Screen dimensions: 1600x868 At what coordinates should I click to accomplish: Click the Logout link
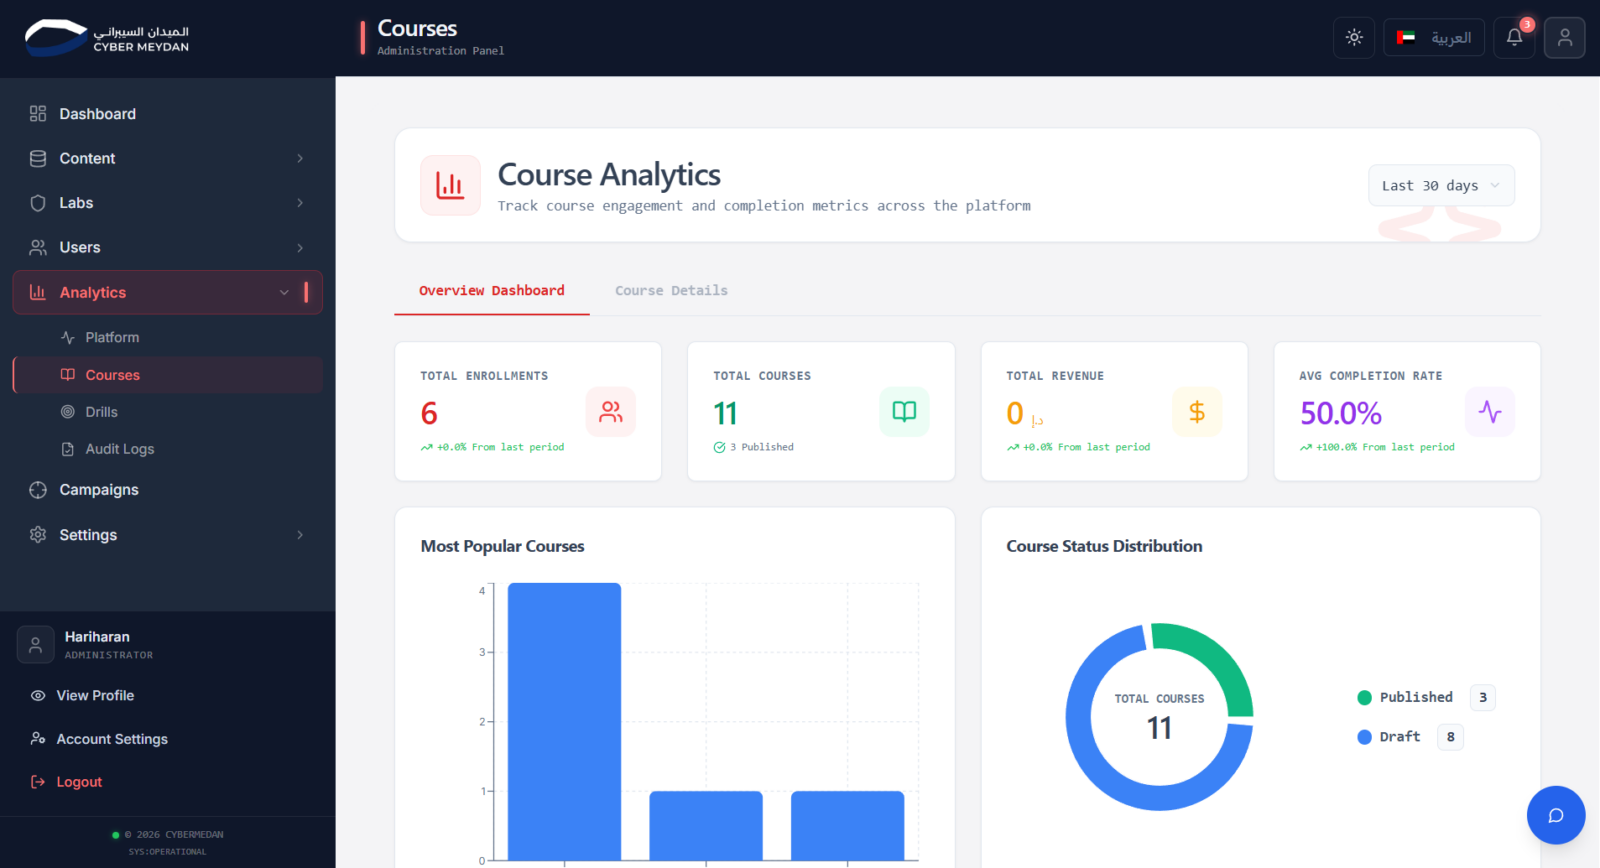click(79, 782)
